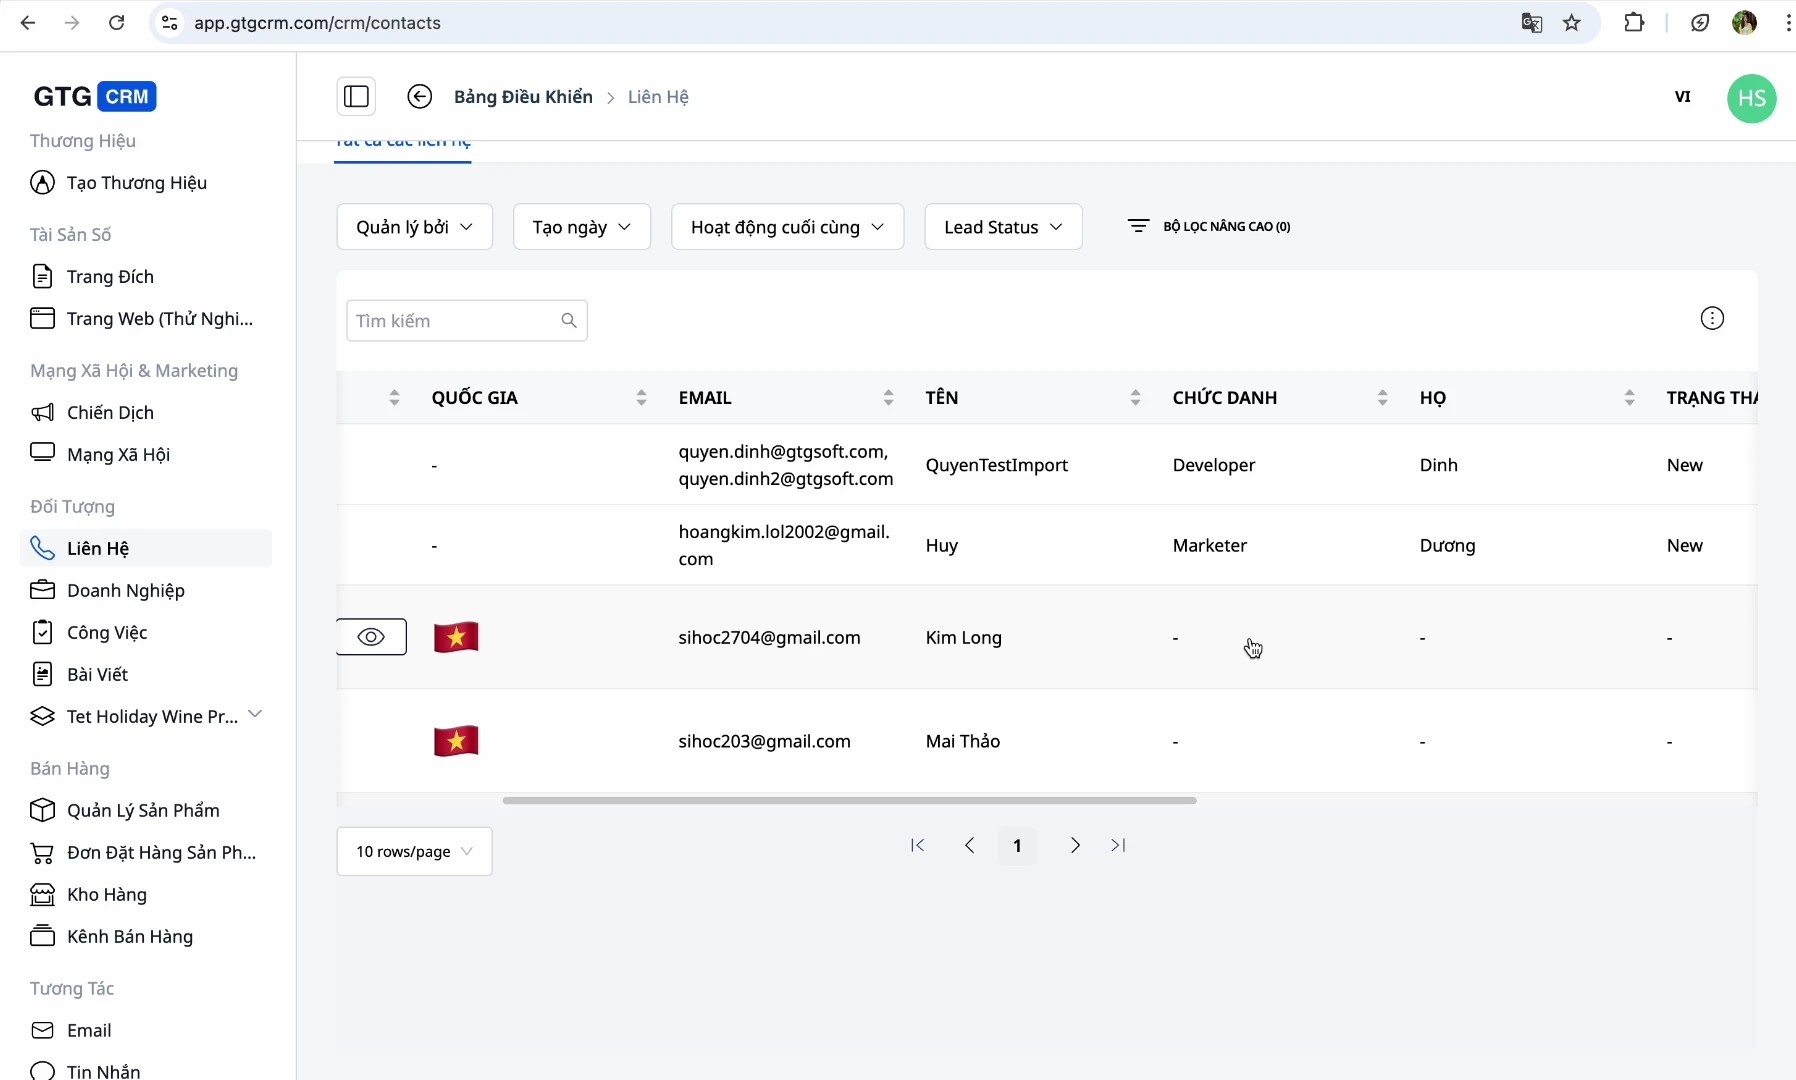Go to the next page arrow
The height and width of the screenshot is (1080, 1796).
(x=1075, y=846)
